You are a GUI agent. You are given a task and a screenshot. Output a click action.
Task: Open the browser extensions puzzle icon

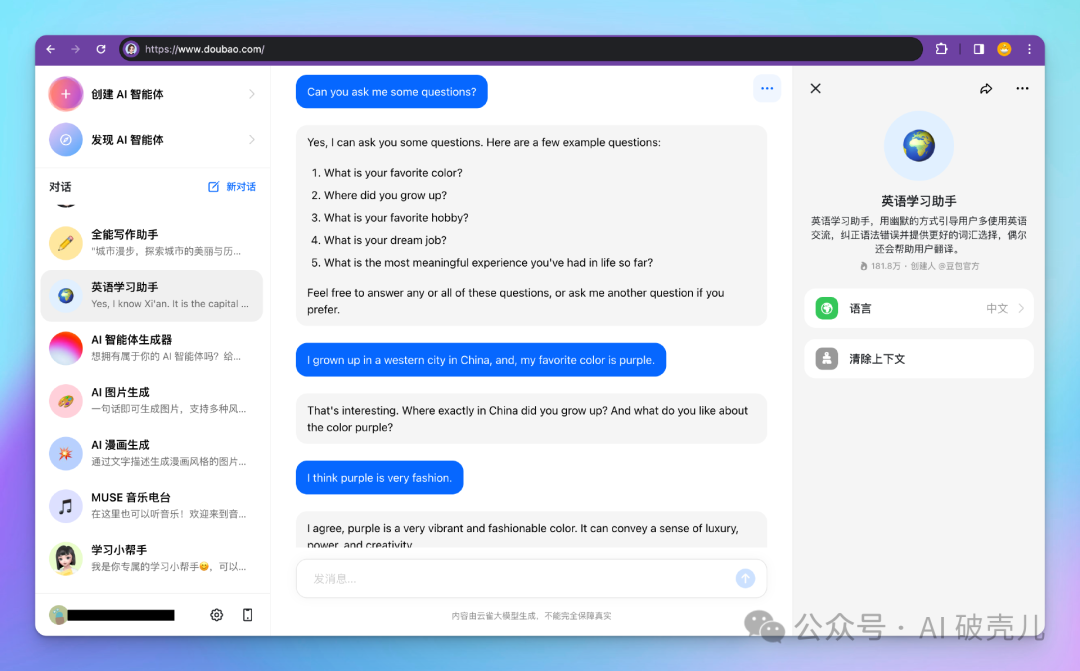942,49
